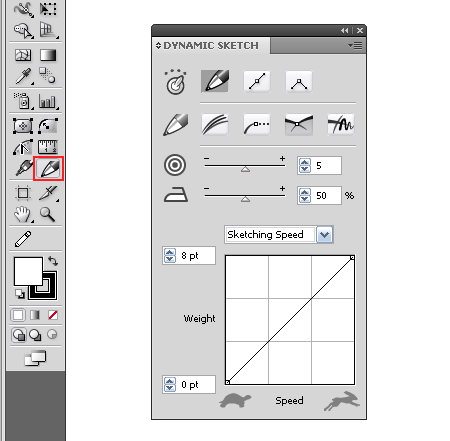The height and width of the screenshot is (441, 450).
Task: Choose Draw Inside mode
Action: point(52,334)
